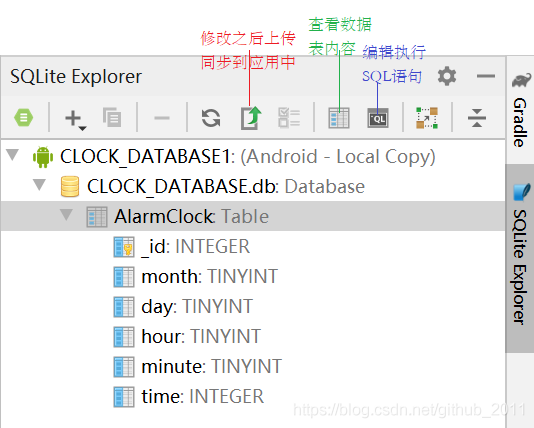
Task: Open SQLite Explorer settings gear
Action: click(447, 76)
